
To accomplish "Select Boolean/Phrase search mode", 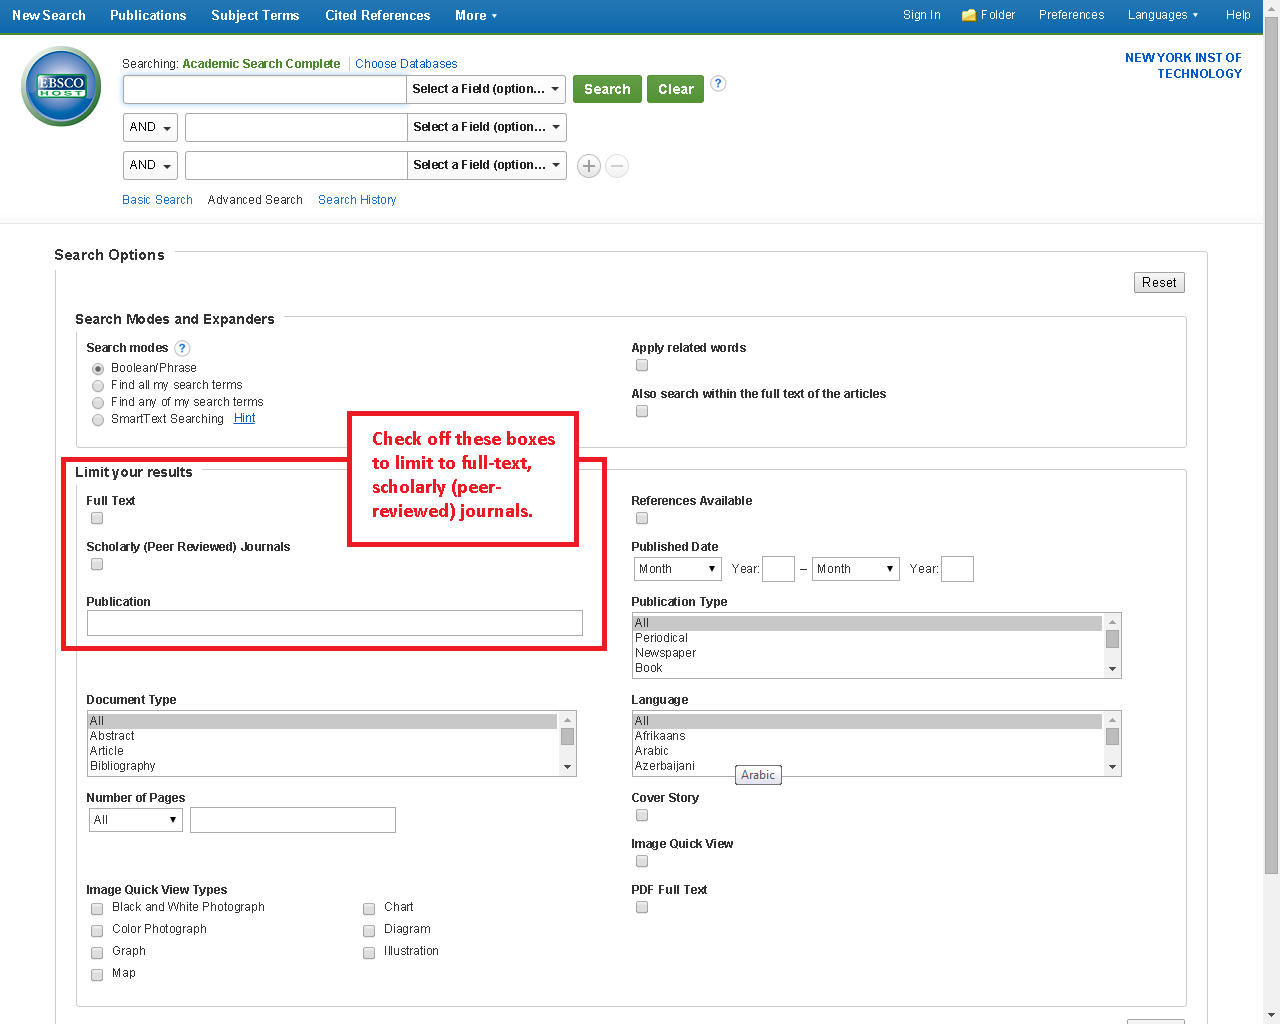I will coord(98,369).
